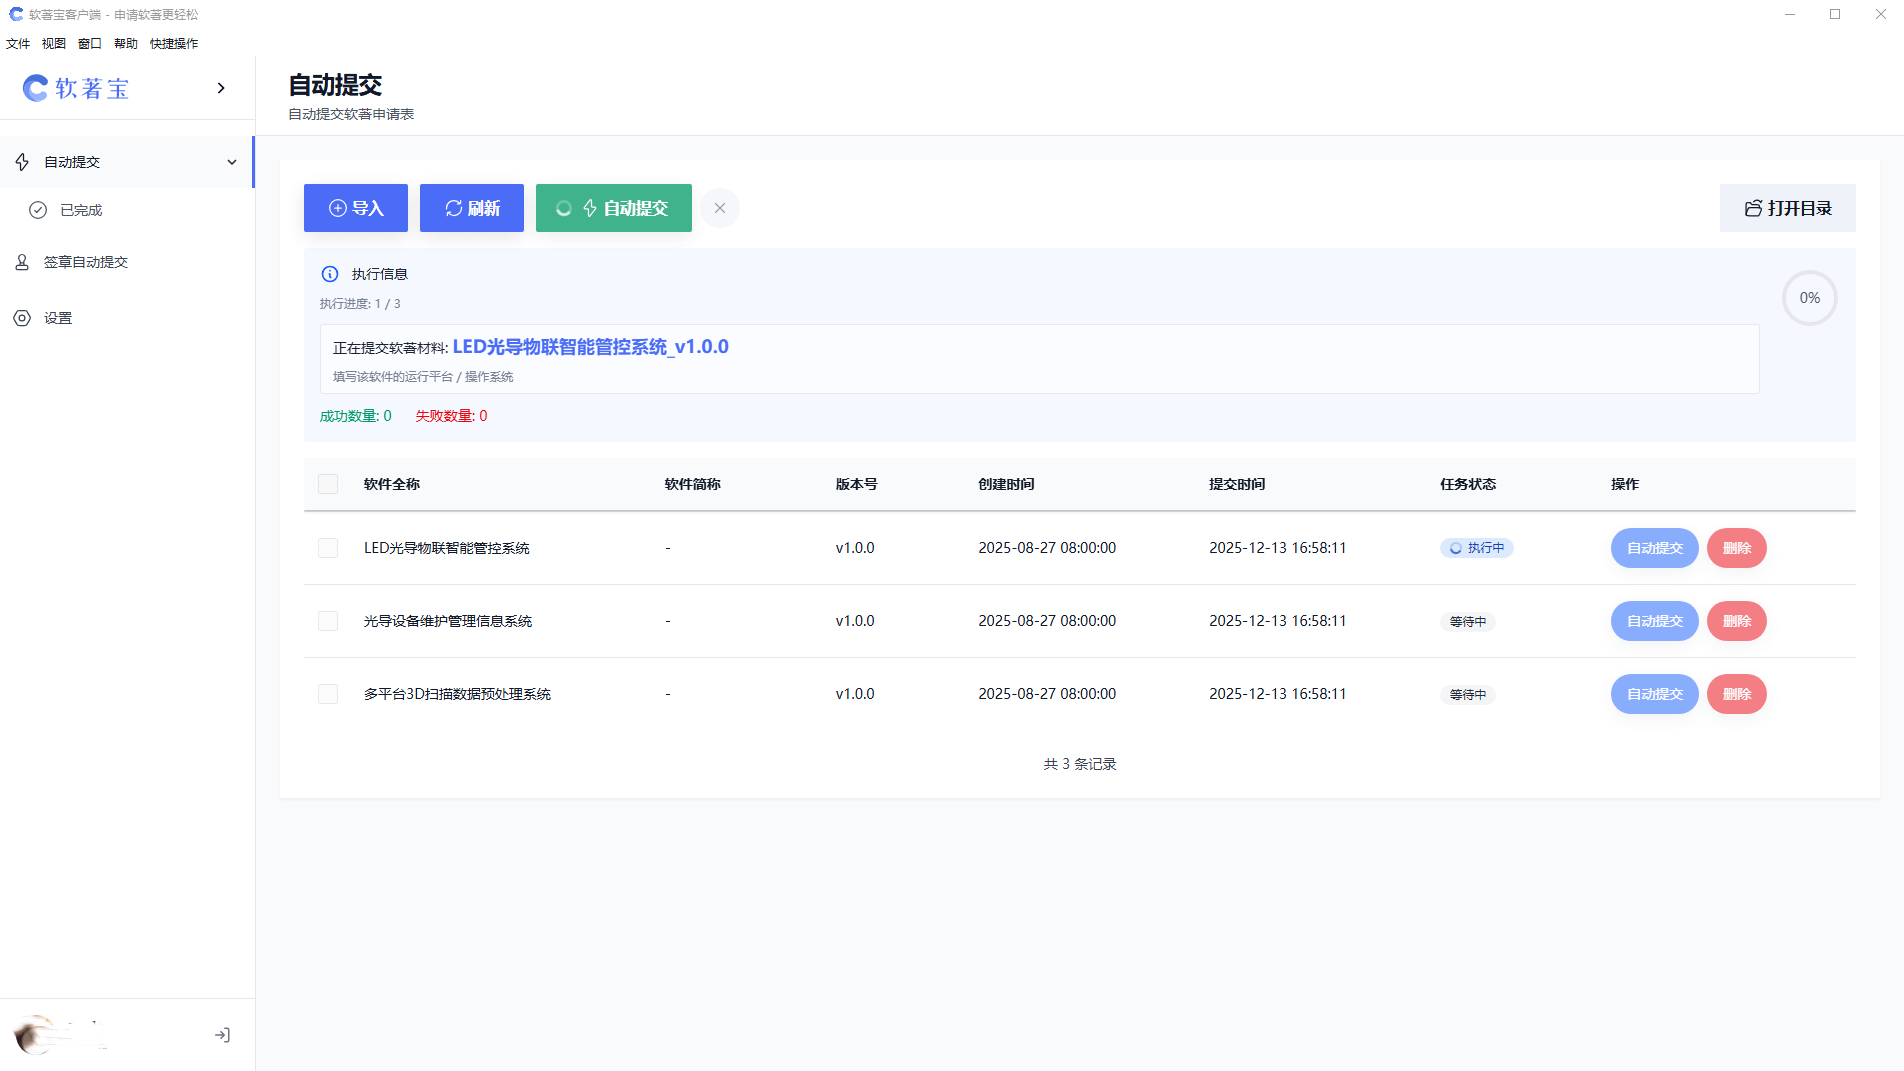Click the logout icon in sidebar footer

(x=222, y=1035)
